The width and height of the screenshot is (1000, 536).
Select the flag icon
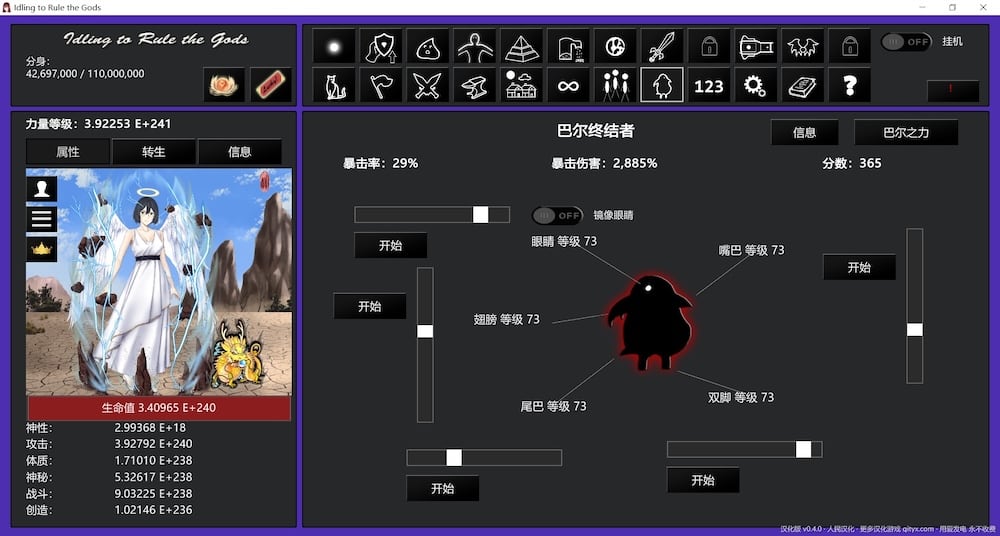[381, 85]
